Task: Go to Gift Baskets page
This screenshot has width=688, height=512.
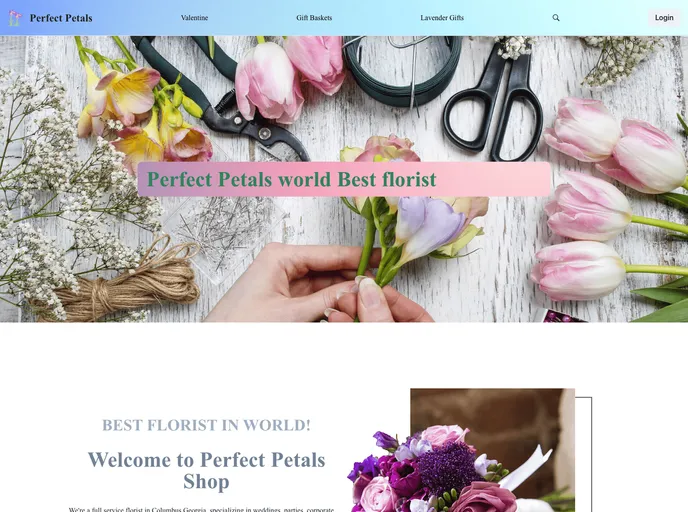Action: 314,18
